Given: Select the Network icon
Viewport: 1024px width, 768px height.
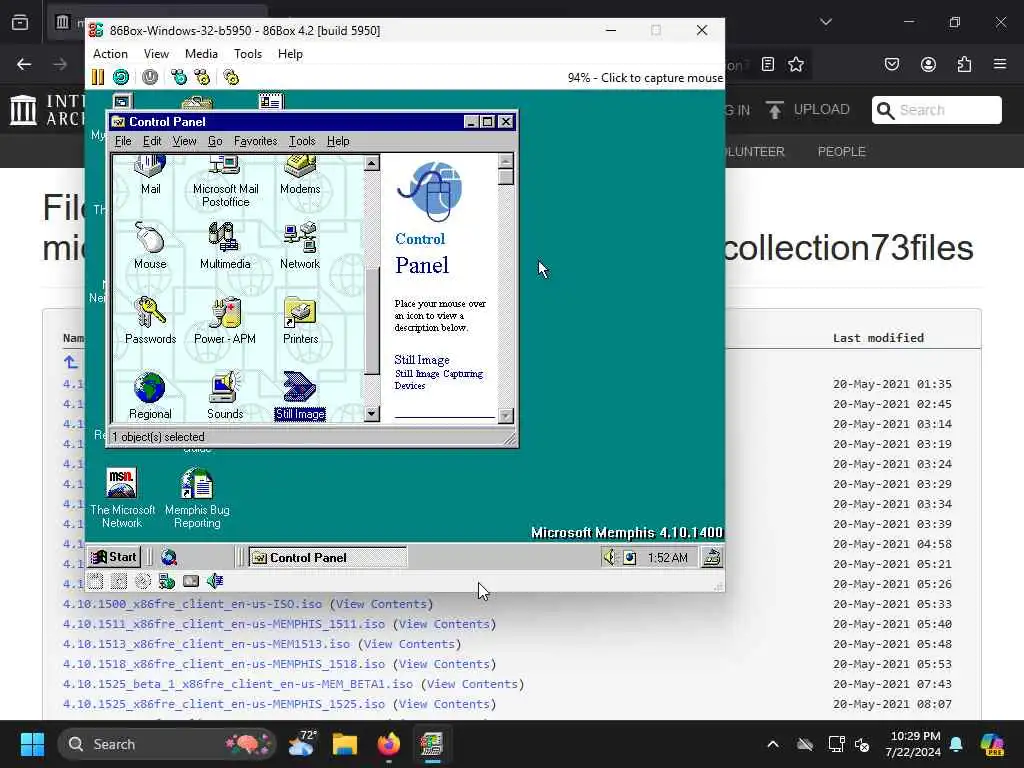Looking at the screenshot, I should point(300,246).
